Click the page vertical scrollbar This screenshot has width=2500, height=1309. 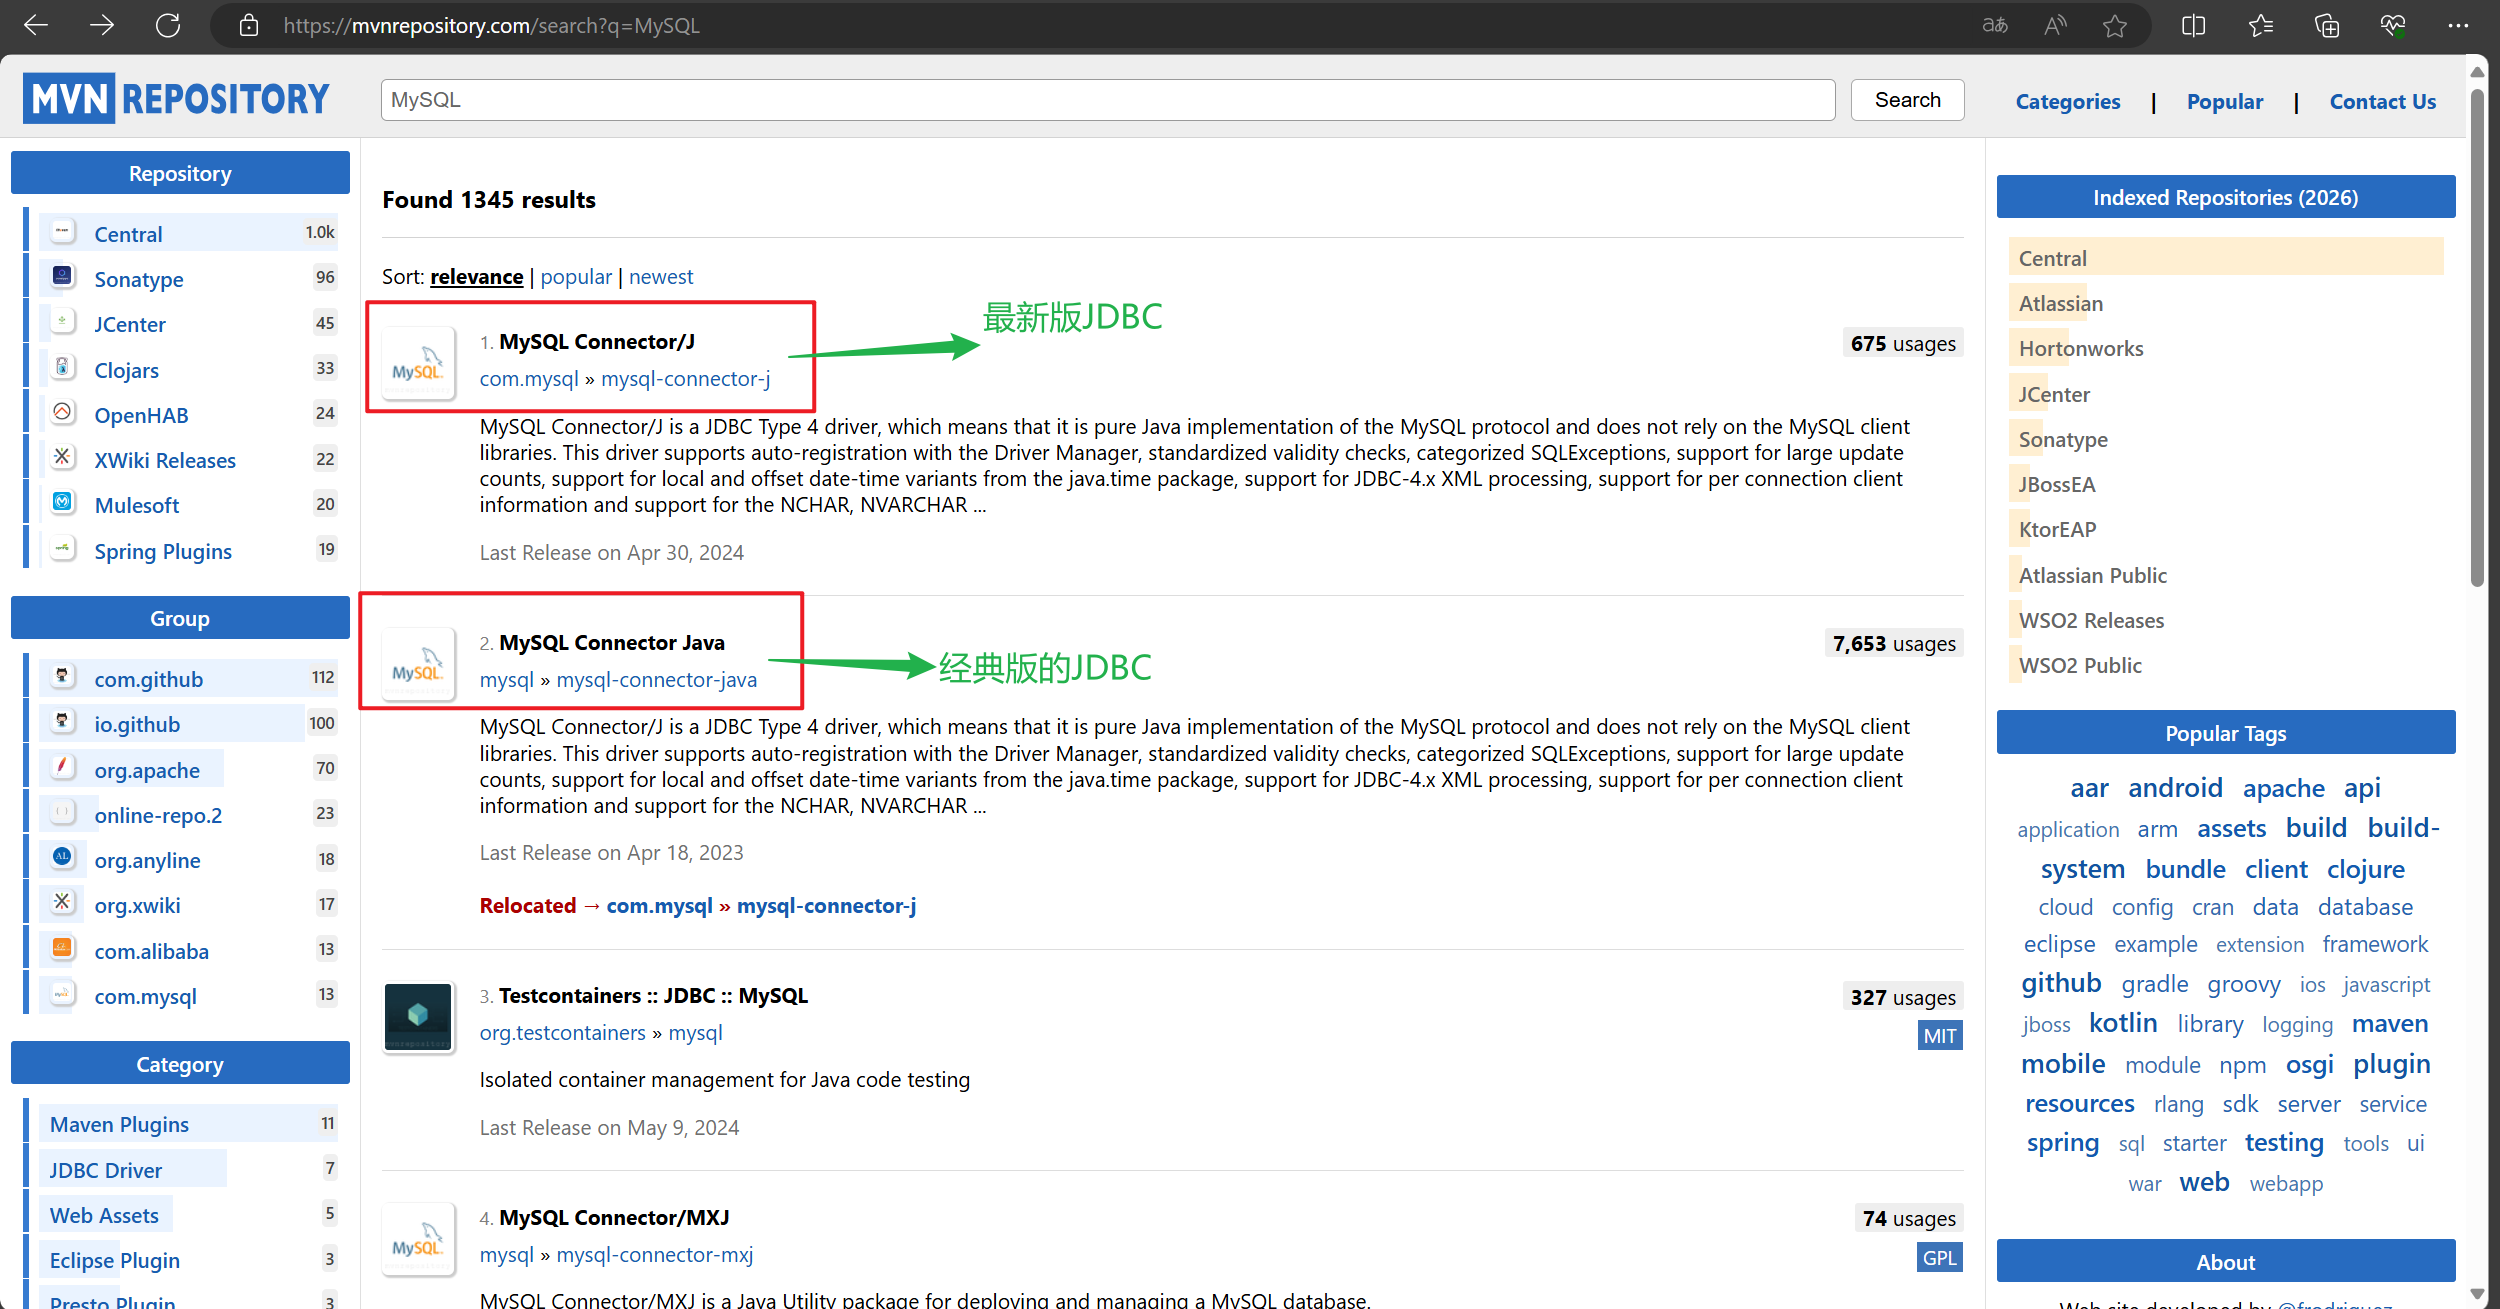(2477, 338)
